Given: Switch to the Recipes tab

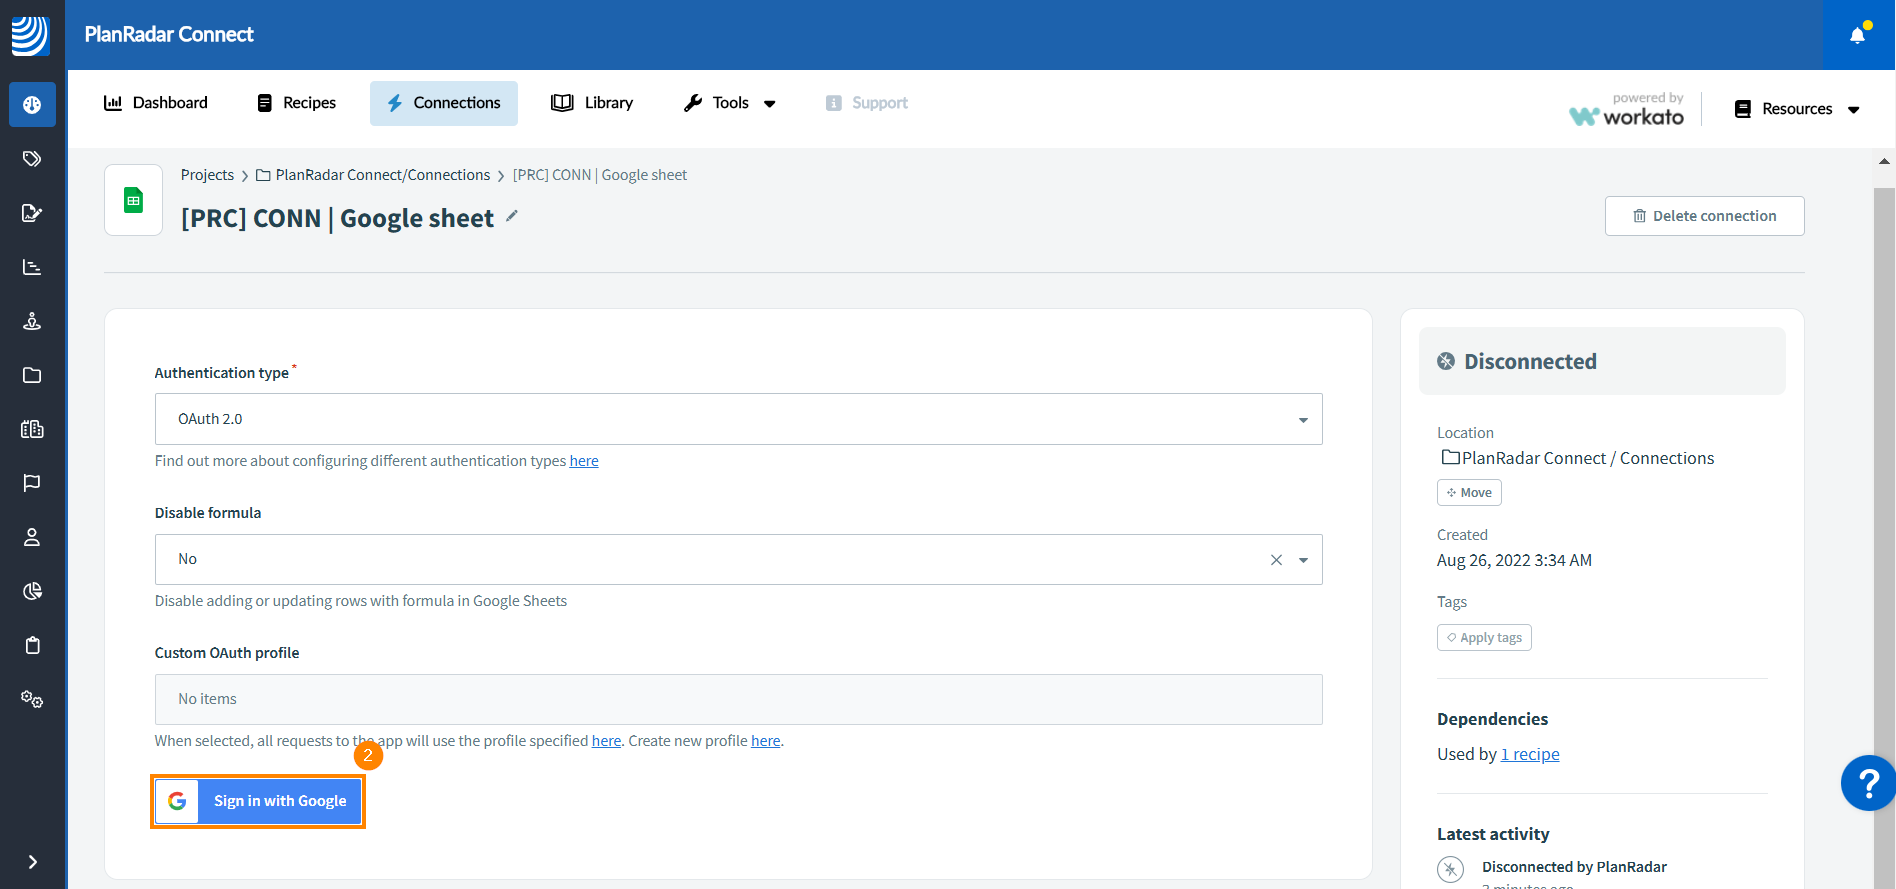Looking at the screenshot, I should [x=296, y=103].
